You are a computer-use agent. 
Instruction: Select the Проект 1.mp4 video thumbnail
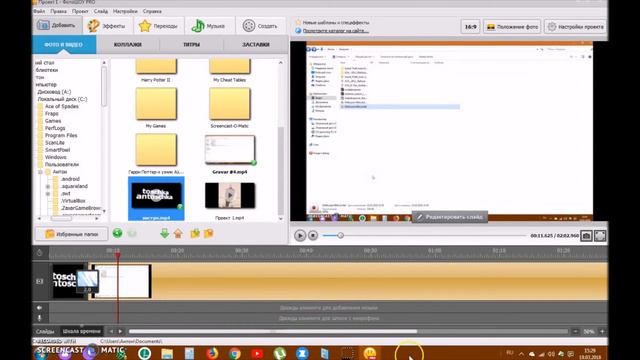(x=230, y=196)
